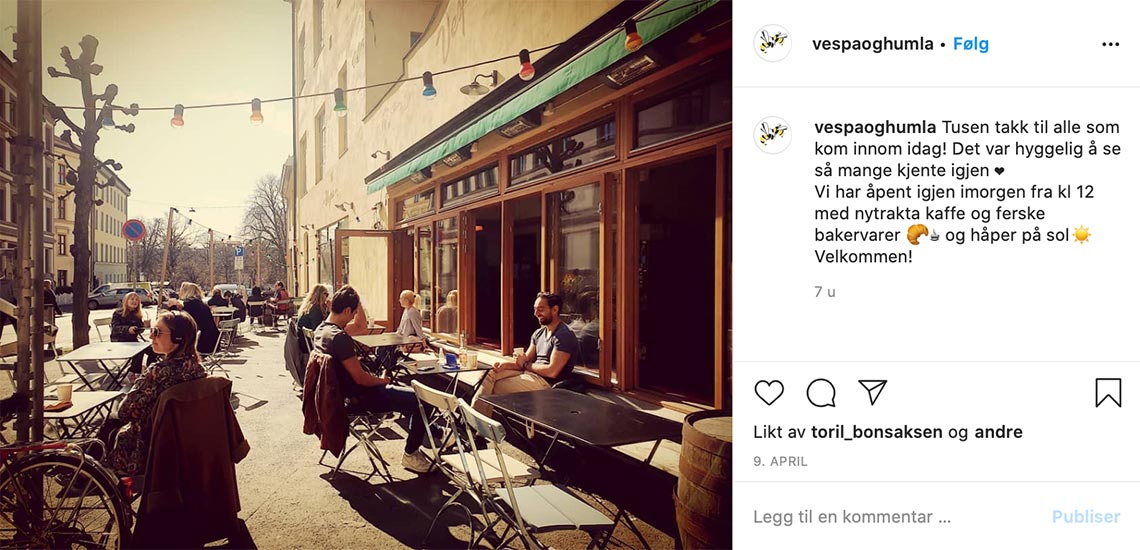Click the café terrace photo
Image resolution: width=1140 pixels, height=550 pixels.
[366, 275]
